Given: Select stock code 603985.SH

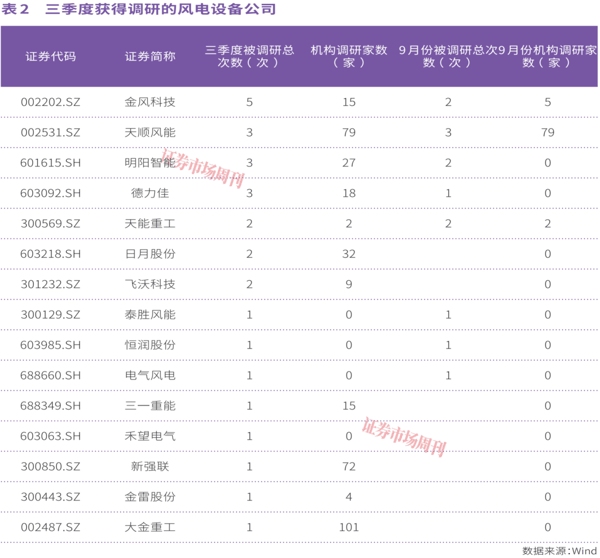Looking at the screenshot, I should [x=51, y=345].
